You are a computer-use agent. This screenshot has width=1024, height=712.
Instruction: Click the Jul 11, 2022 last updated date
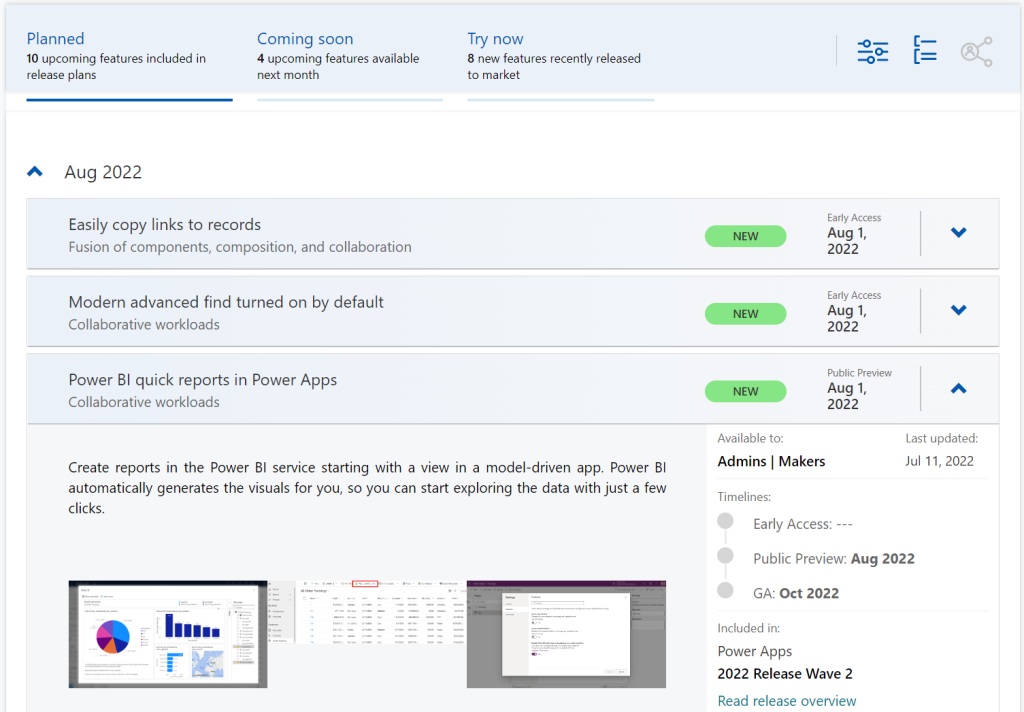pyautogui.click(x=939, y=461)
